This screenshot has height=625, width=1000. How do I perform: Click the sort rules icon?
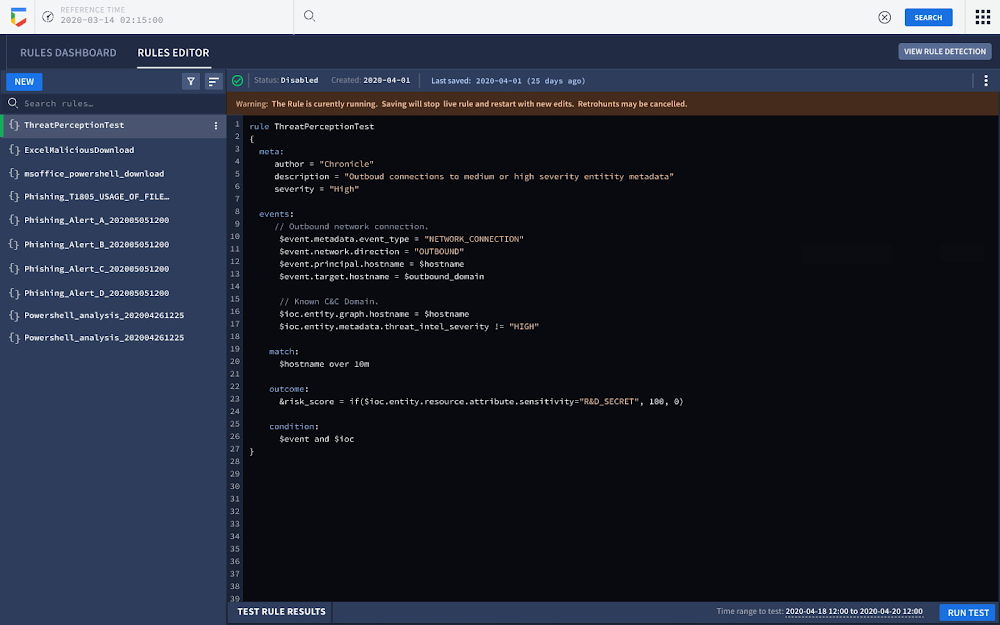pyautogui.click(x=213, y=82)
